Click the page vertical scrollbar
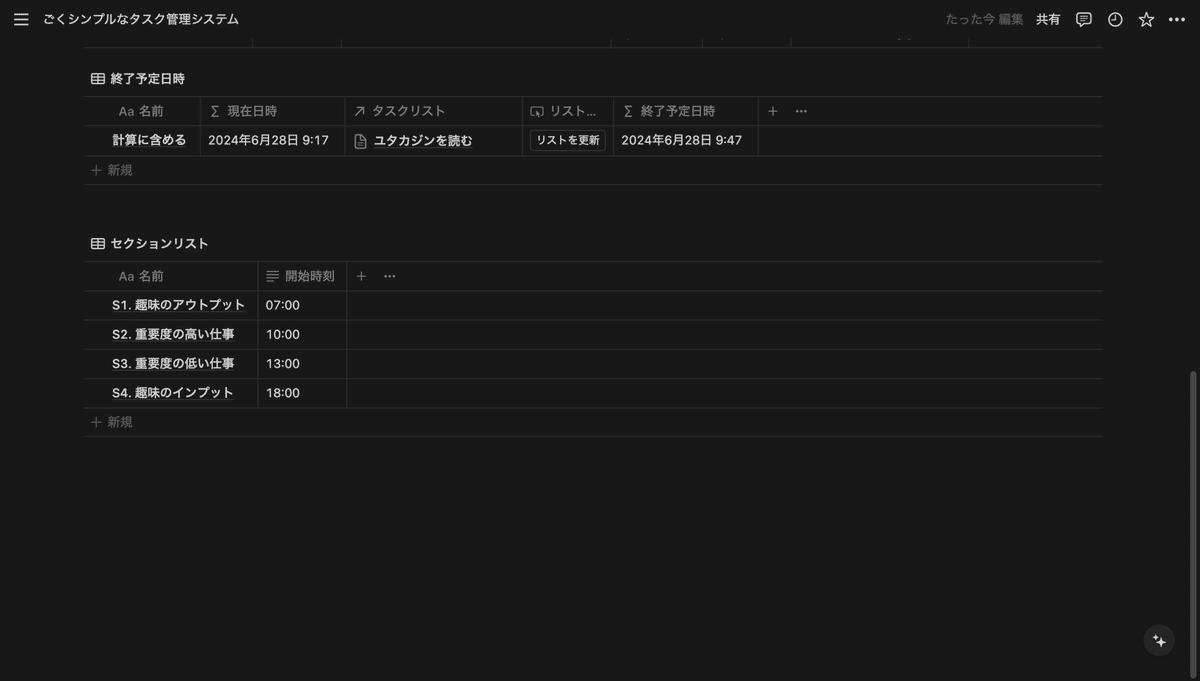Screen dimensions: 1200x681 pos(1193,523)
